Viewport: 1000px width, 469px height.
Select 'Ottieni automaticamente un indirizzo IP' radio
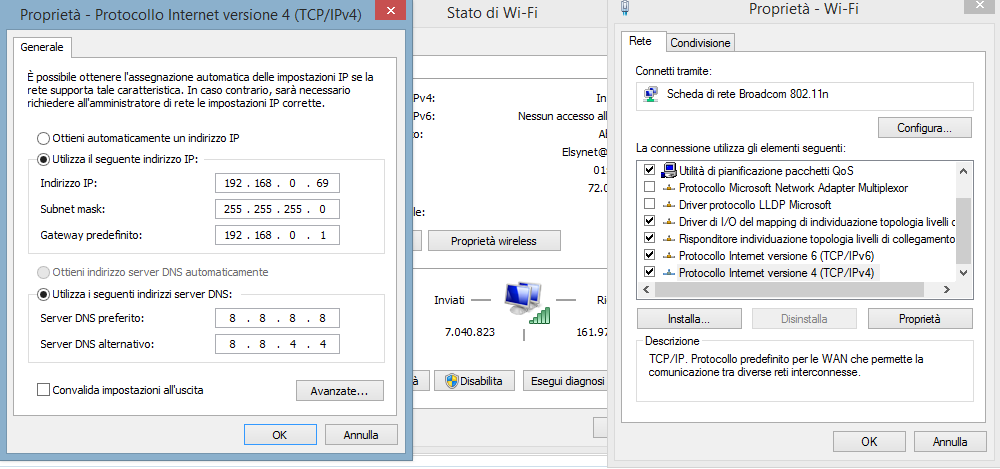[43, 138]
